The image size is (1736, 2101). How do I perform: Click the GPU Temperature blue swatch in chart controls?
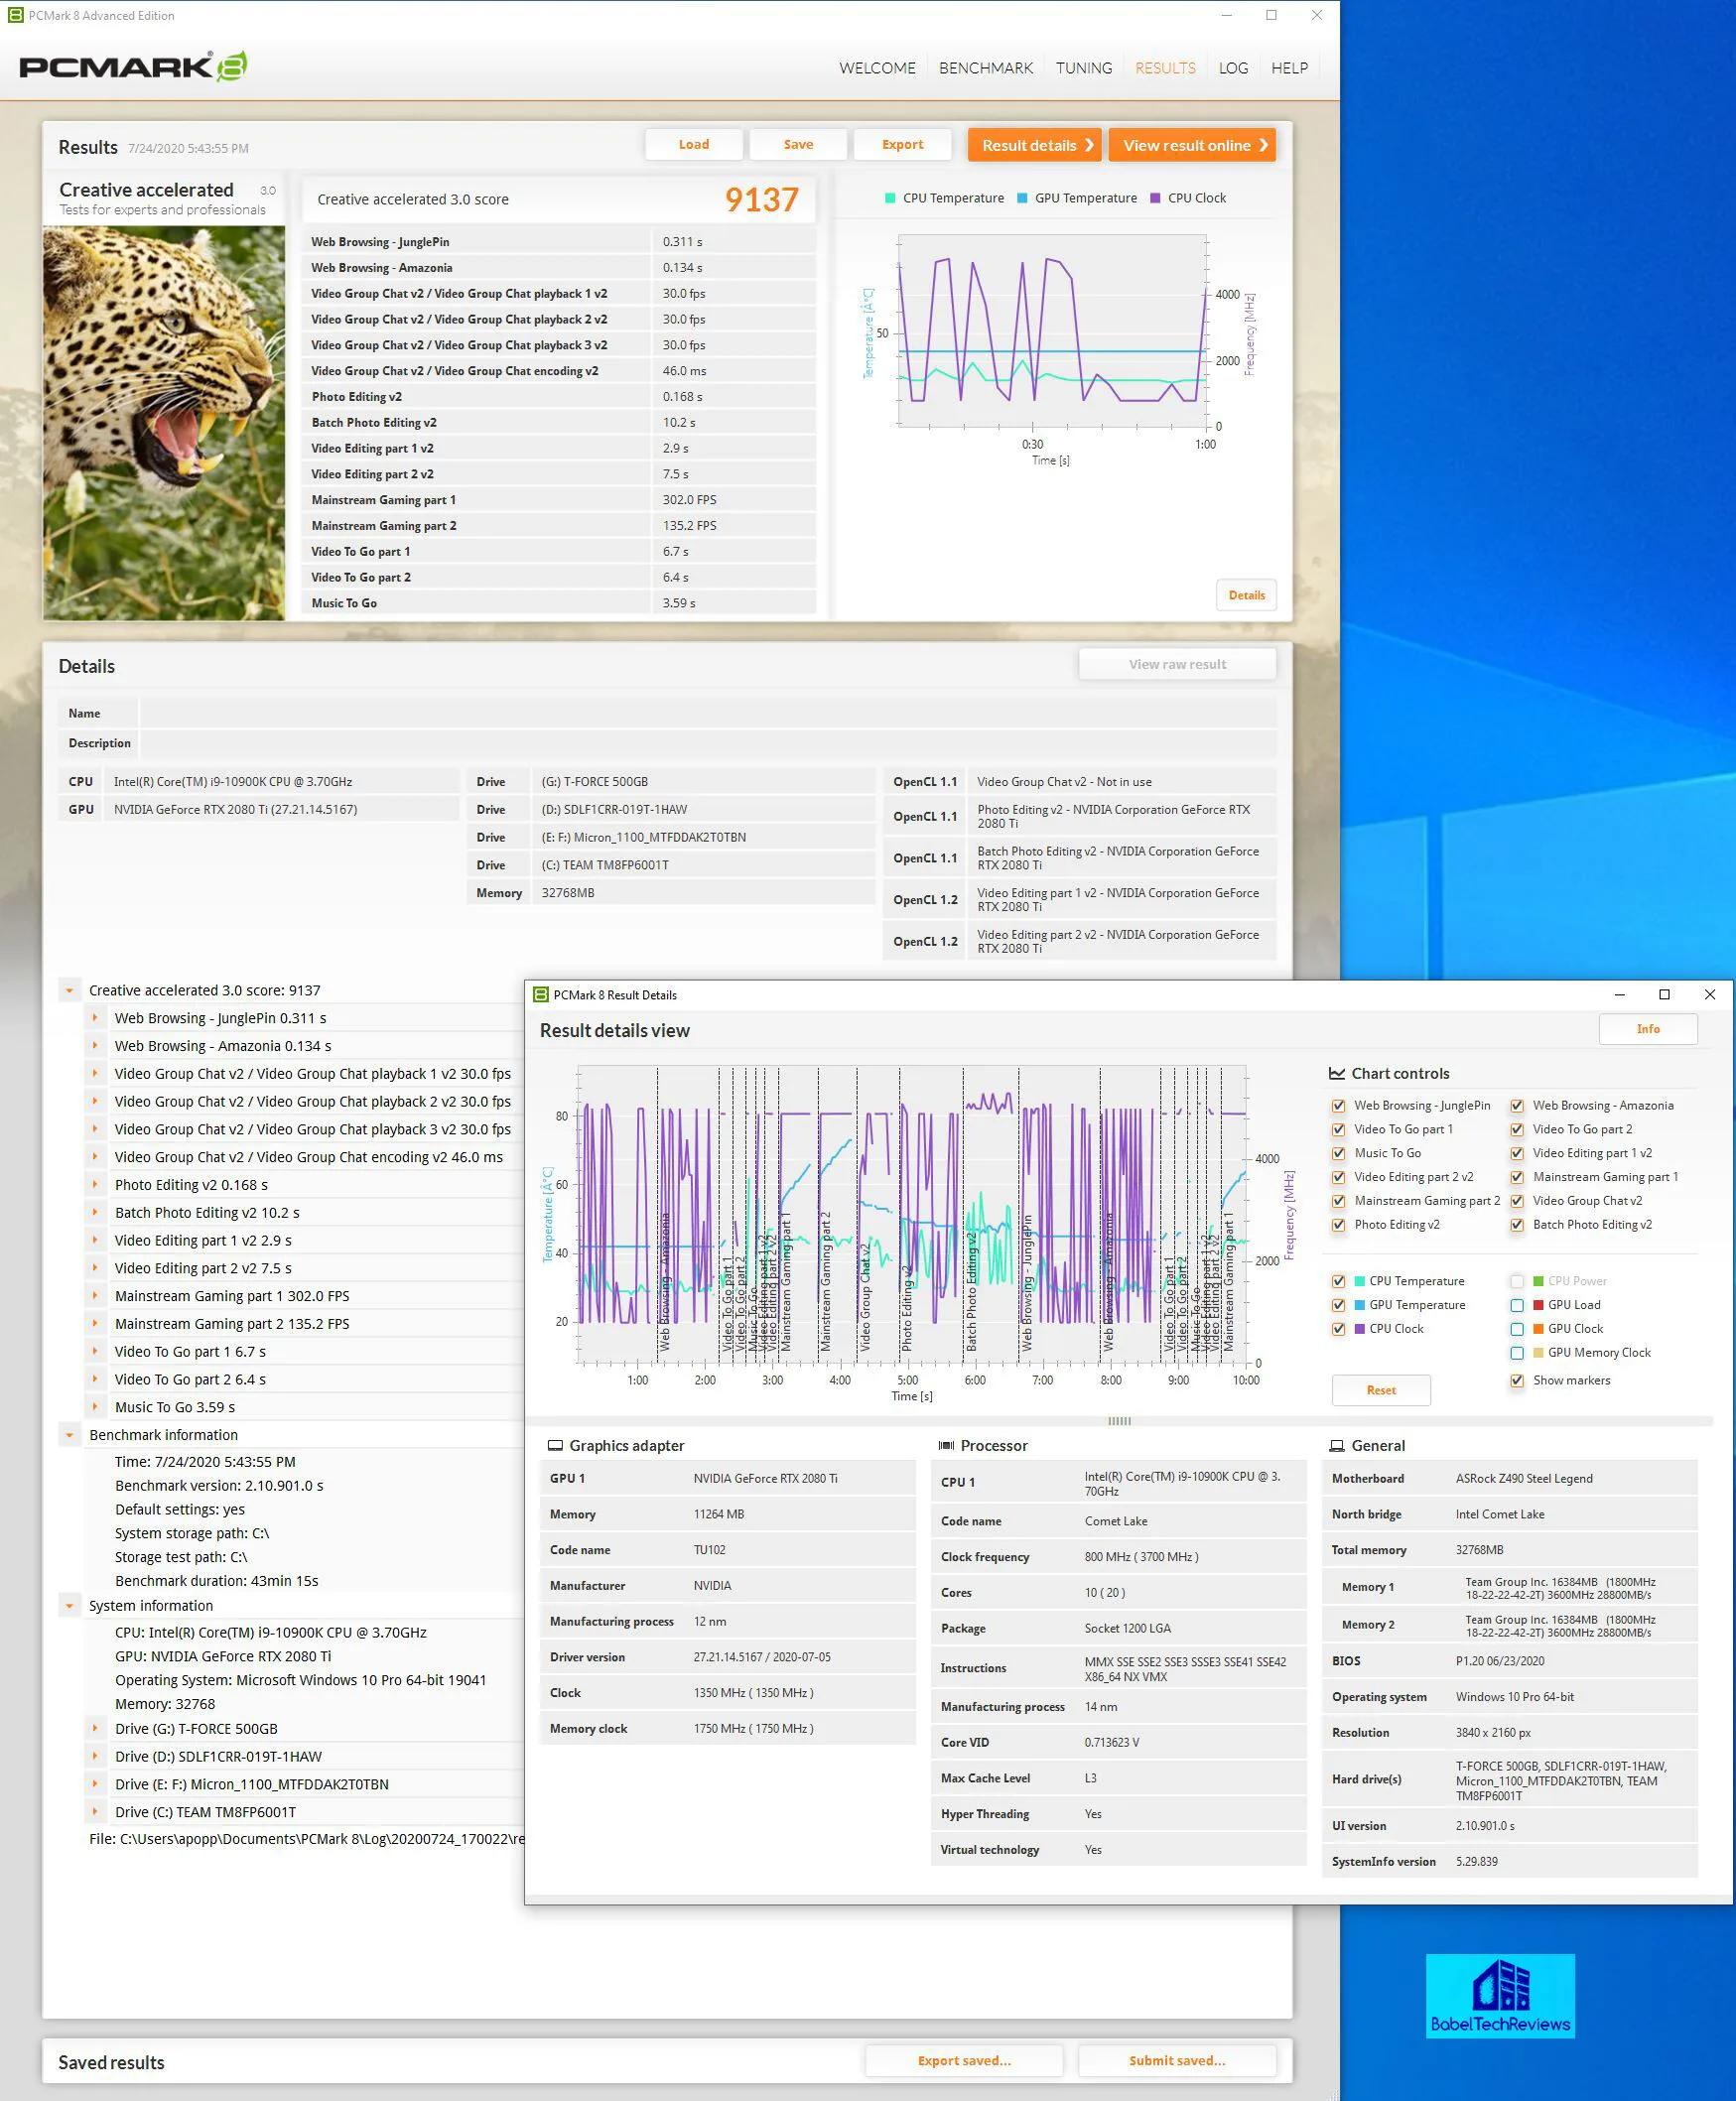pos(1359,1306)
